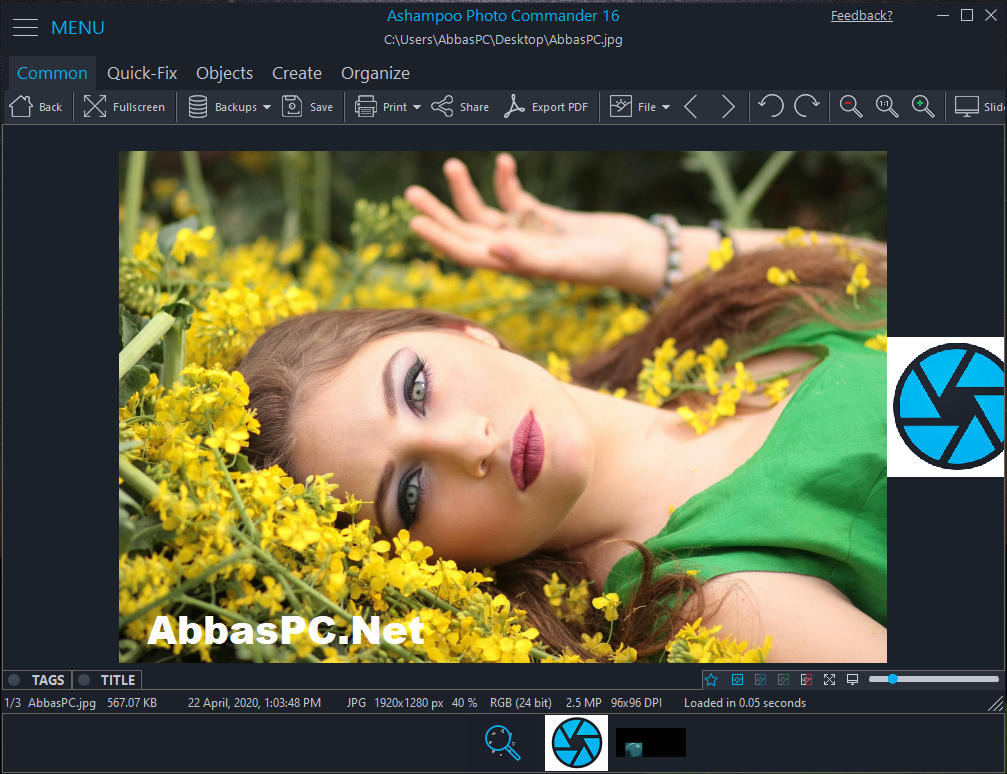1007x774 pixels.
Task: Switch to the Create tab
Action: [297, 73]
